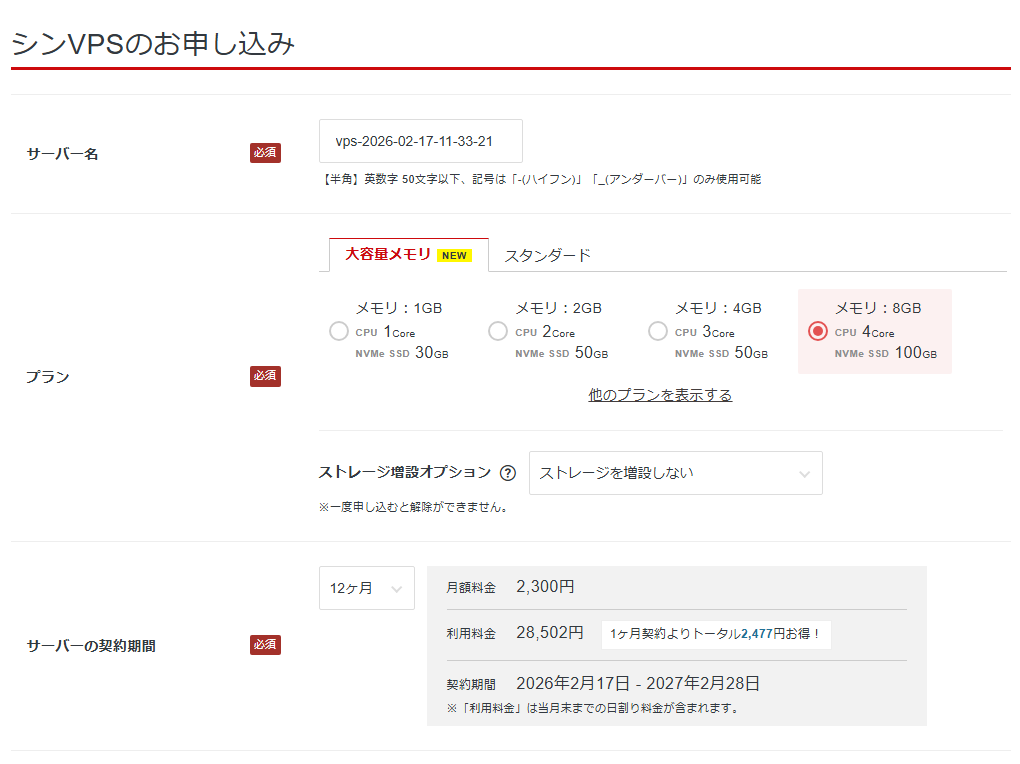This screenshot has height=764, width=1020.
Task: Select the メモリ：1GB plan radio button
Action: pyautogui.click(x=339, y=331)
